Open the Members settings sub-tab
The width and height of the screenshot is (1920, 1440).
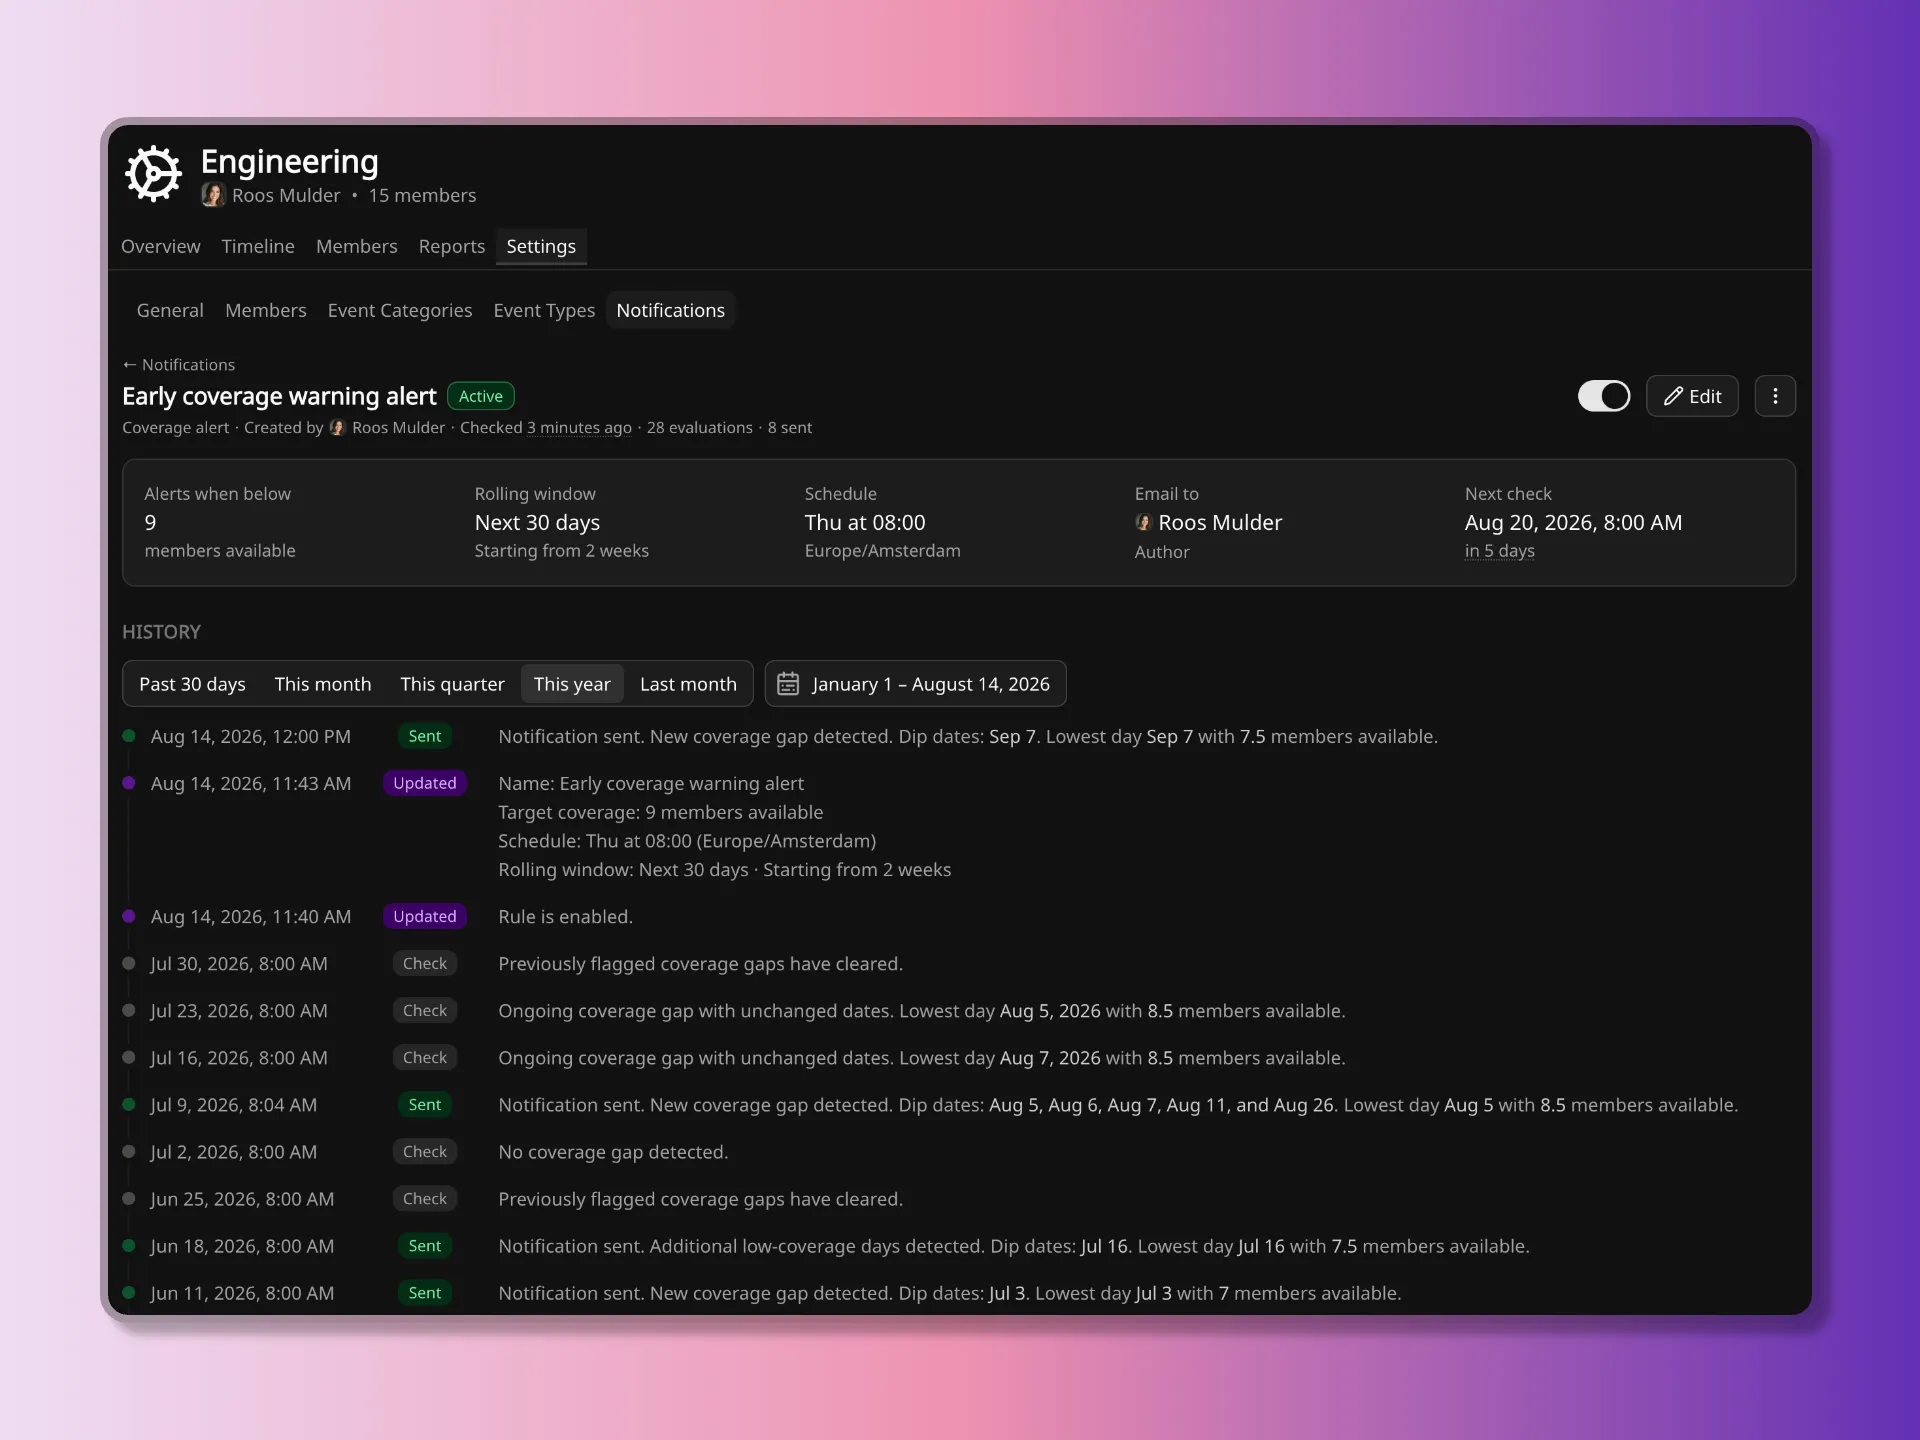point(266,310)
